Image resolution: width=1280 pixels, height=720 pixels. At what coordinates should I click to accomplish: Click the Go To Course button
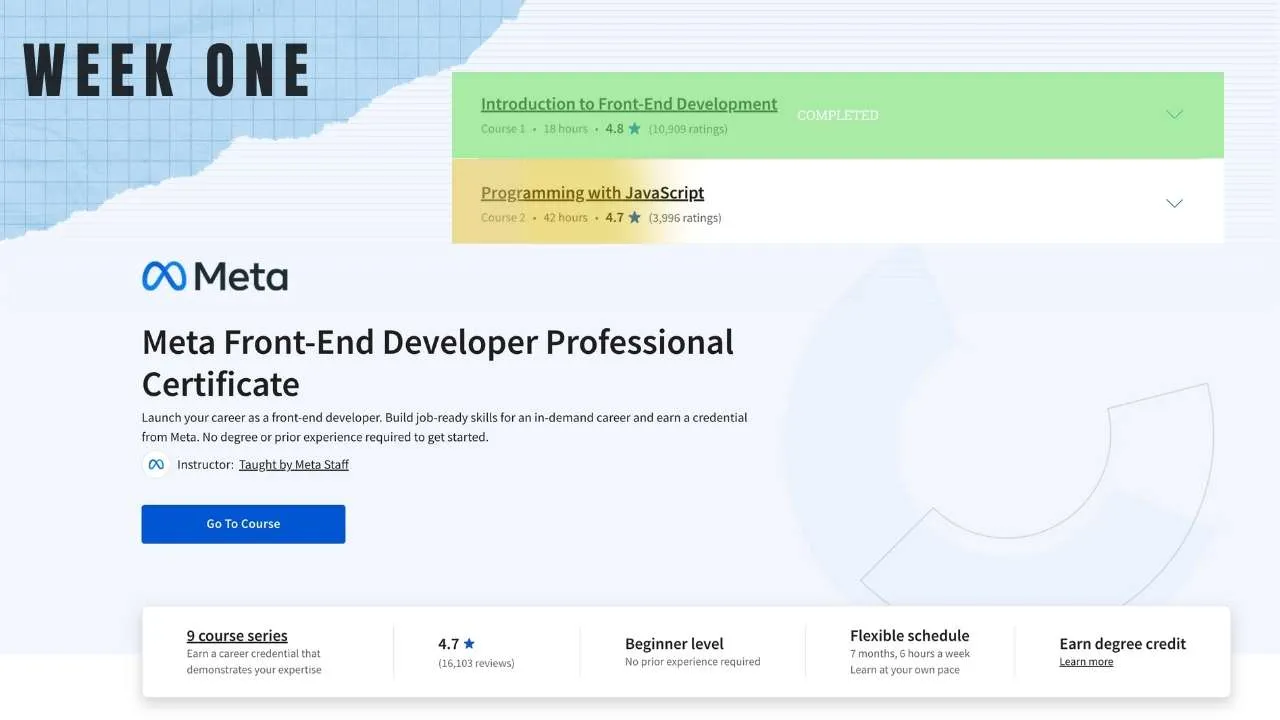243,524
